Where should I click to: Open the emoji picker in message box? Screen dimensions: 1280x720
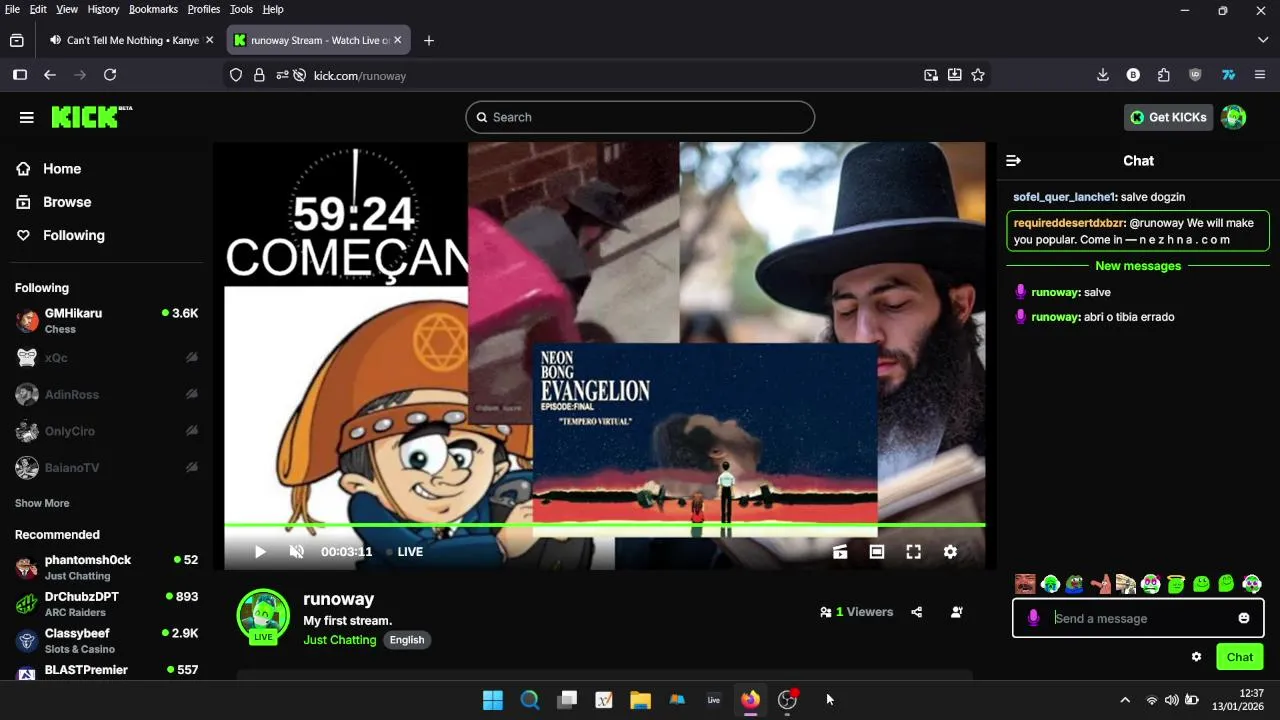[1244, 618]
